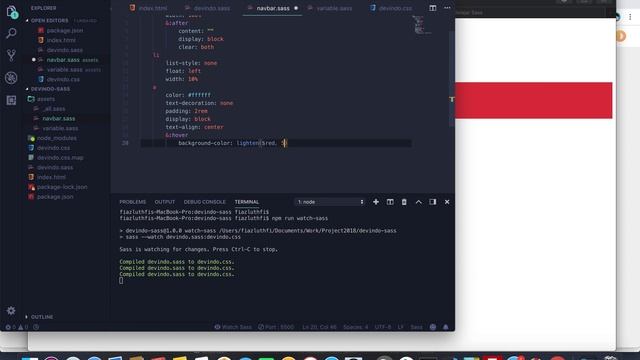Open the Extensions view in activity bar
Image resolution: width=640 pixels, height=360 pixels.
coord(11,100)
